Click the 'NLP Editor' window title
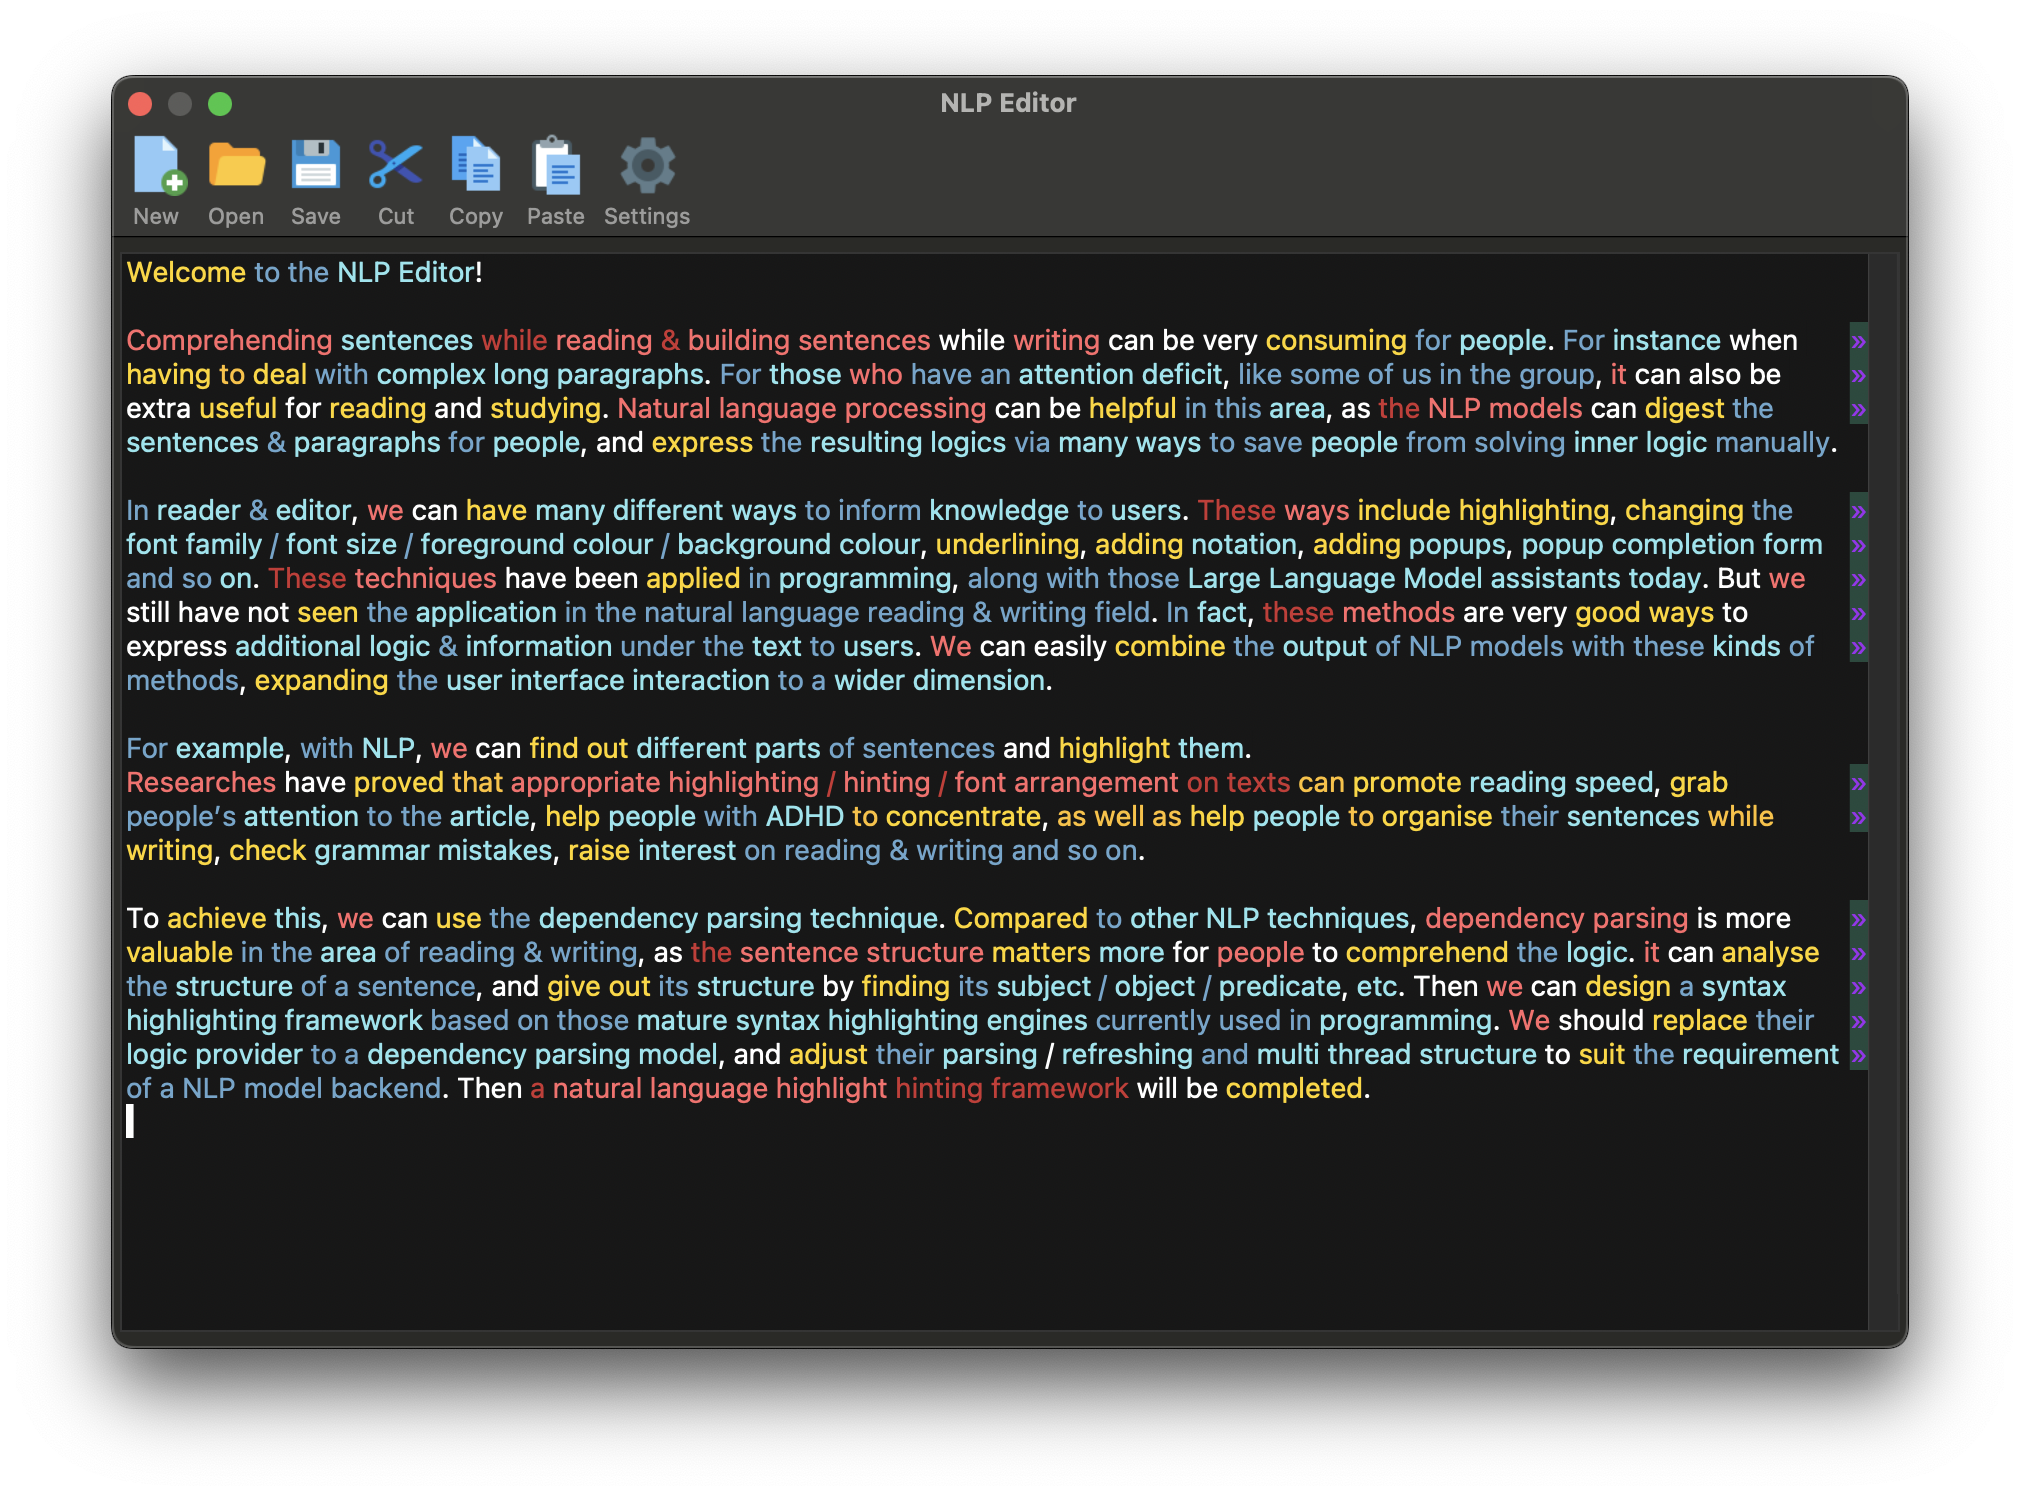Screen dimensions: 2020x1496 coord(1008,103)
